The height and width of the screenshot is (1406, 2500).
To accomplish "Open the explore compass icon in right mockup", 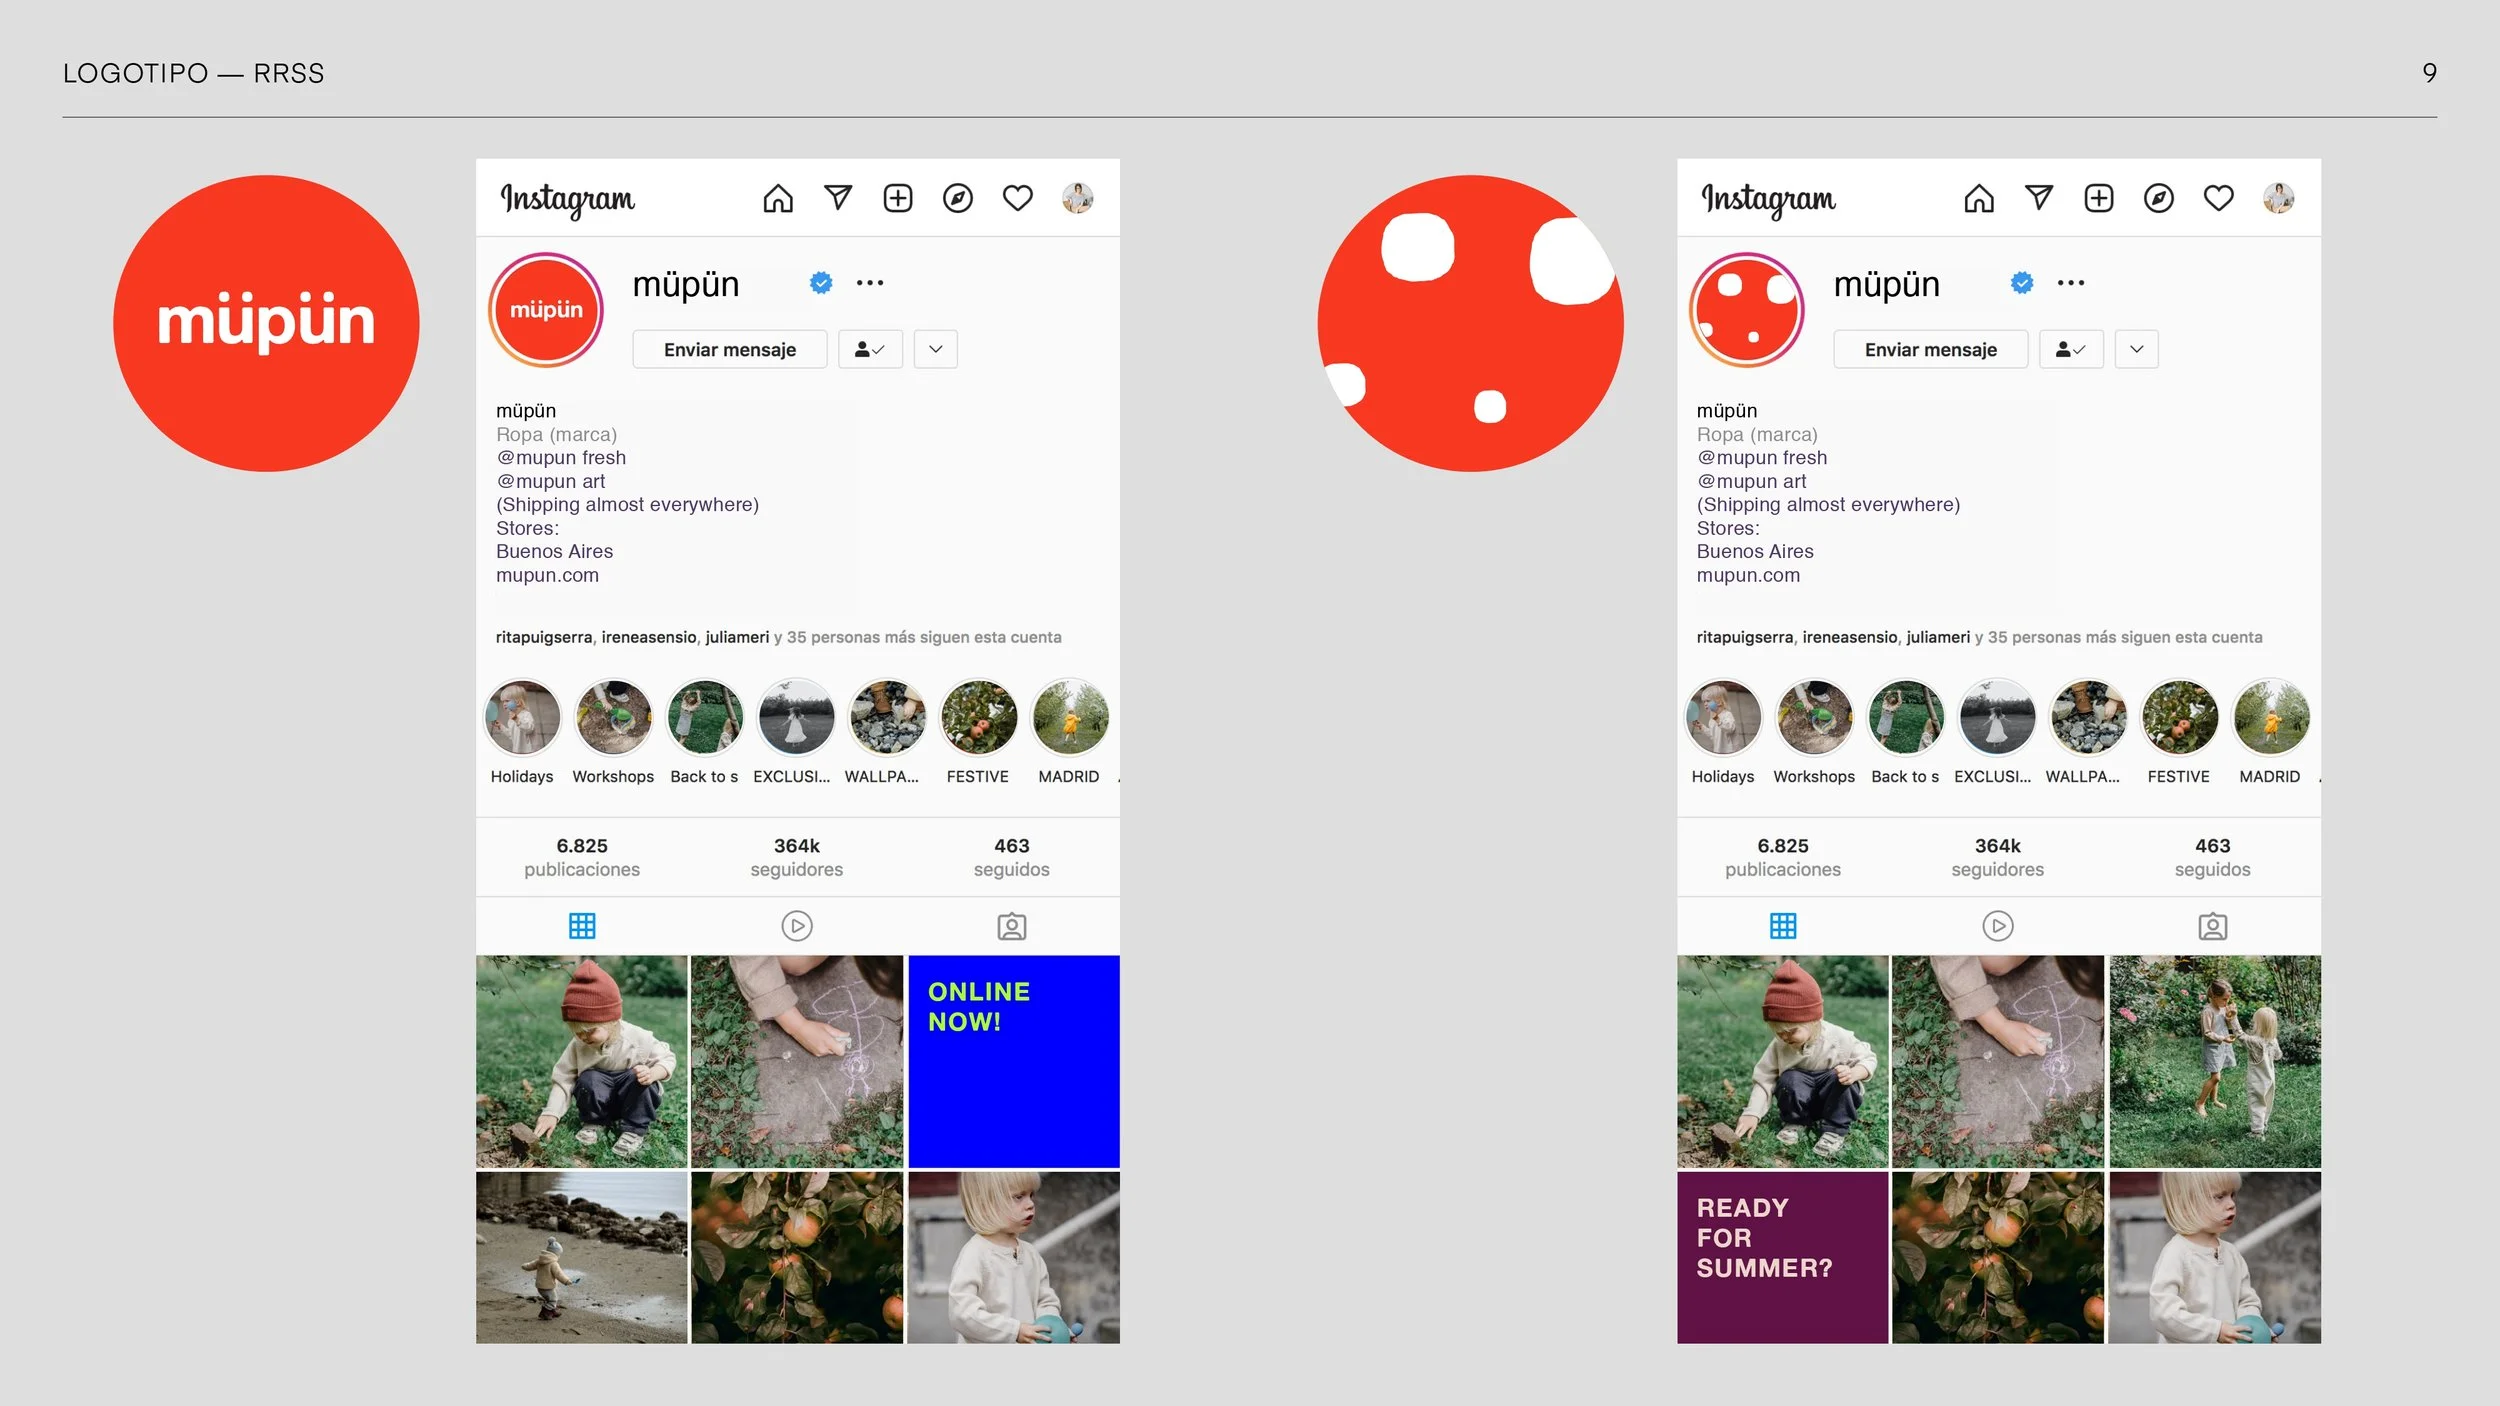I will [x=2159, y=198].
